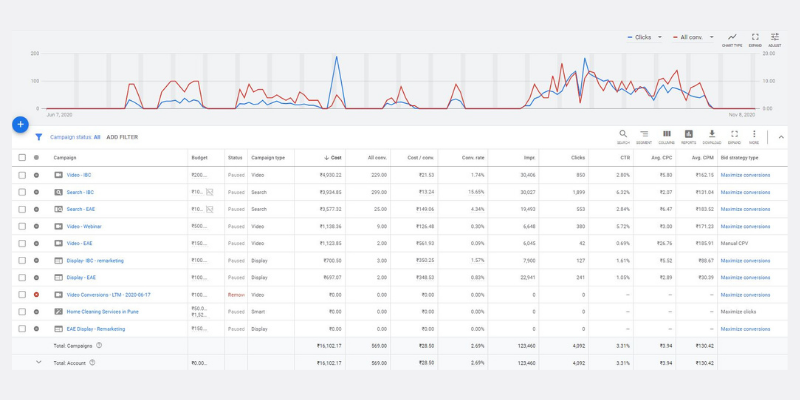Open the More options three-dot menu

754,135
